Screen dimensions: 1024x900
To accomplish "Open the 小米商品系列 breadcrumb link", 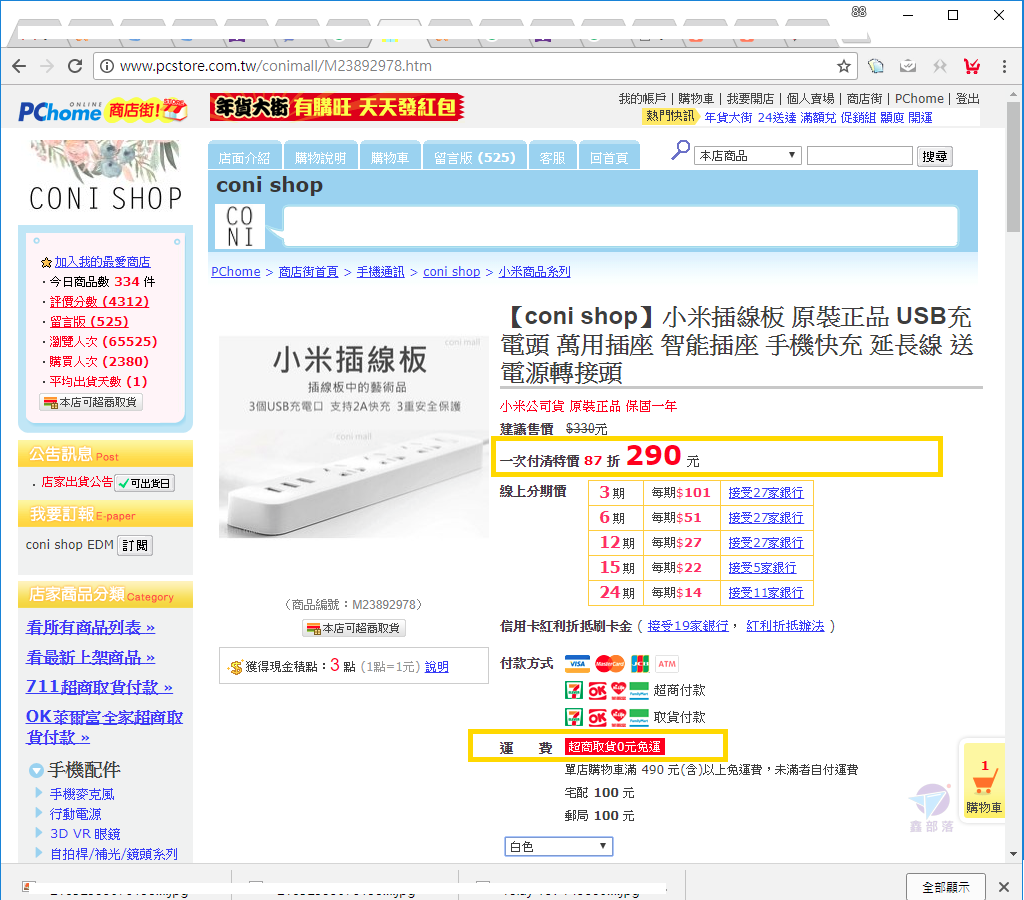I will [534, 272].
